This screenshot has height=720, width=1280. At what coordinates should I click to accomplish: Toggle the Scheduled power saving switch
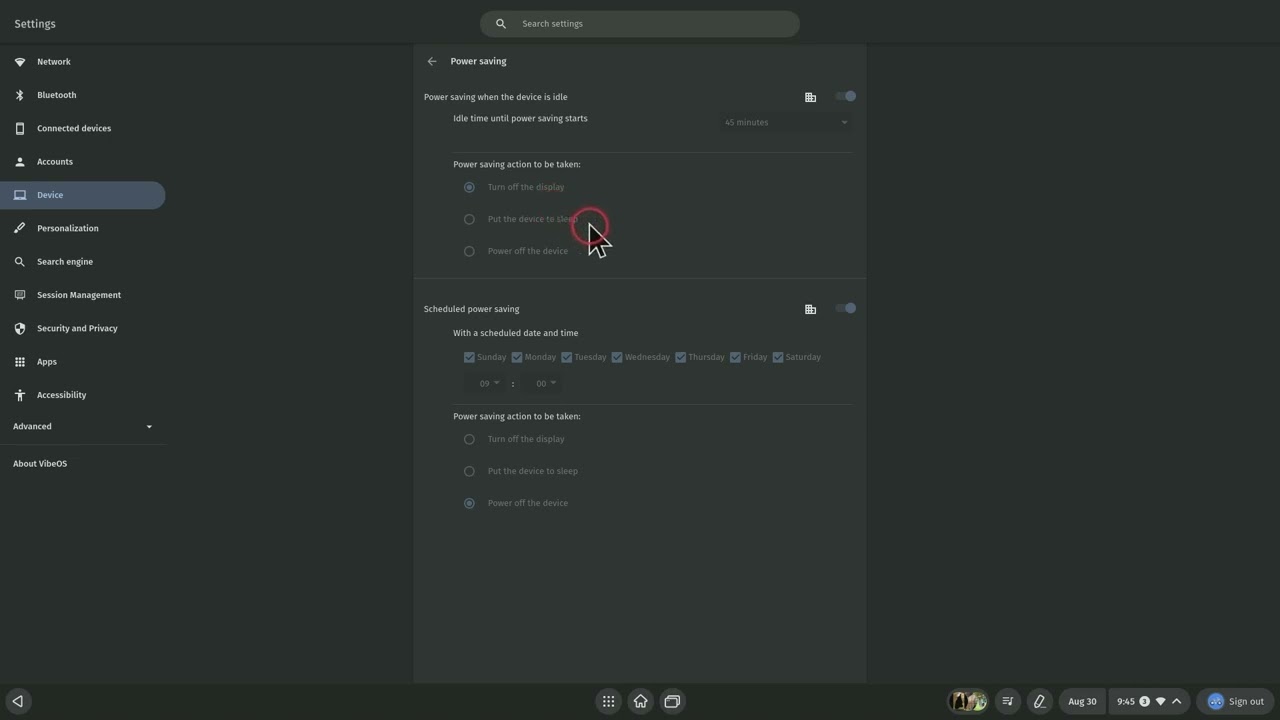(845, 309)
